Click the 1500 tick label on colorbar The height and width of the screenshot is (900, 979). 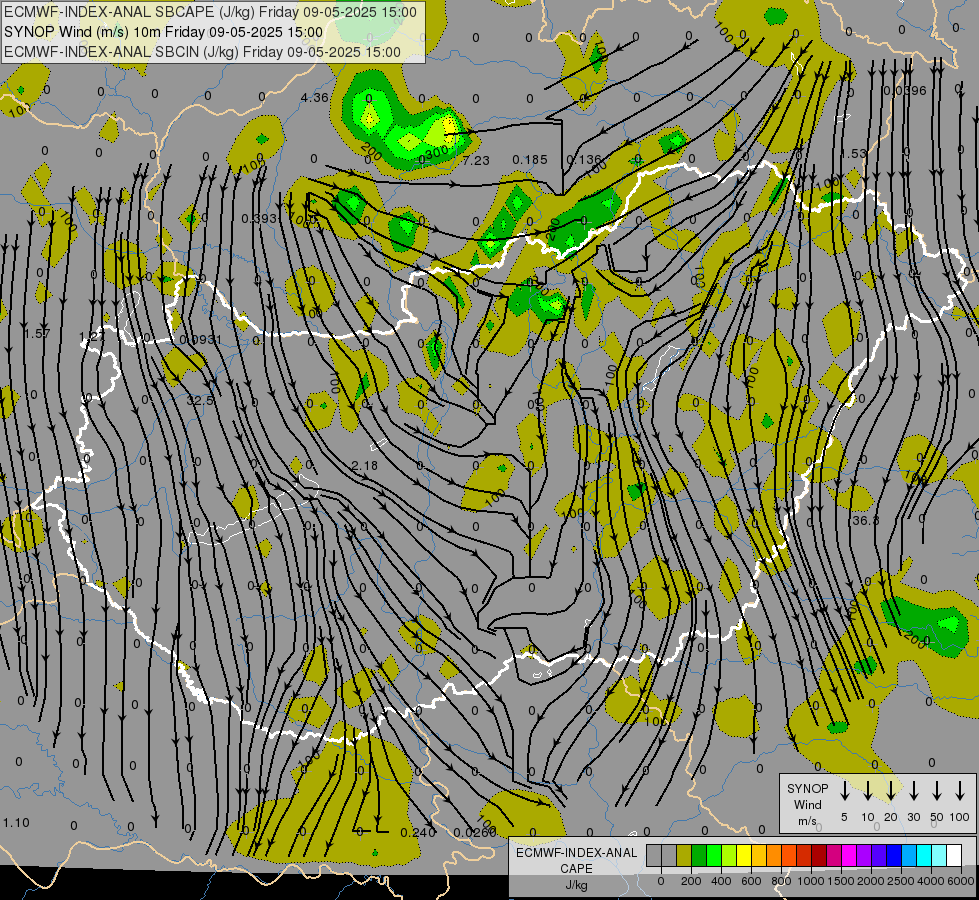(x=841, y=881)
